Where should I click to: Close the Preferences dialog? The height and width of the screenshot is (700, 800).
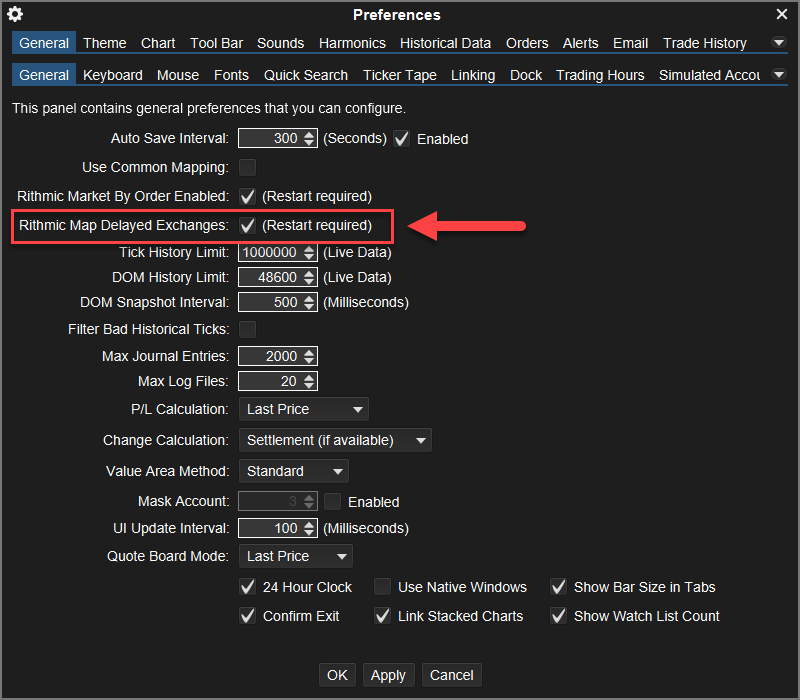[782, 14]
